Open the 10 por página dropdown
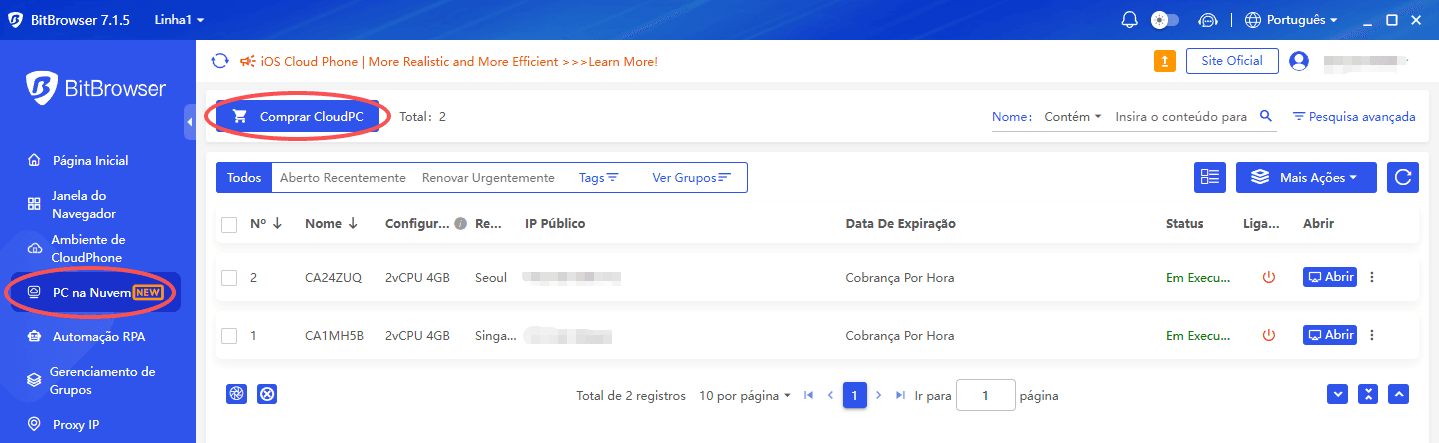1439x443 pixels. pos(745,395)
